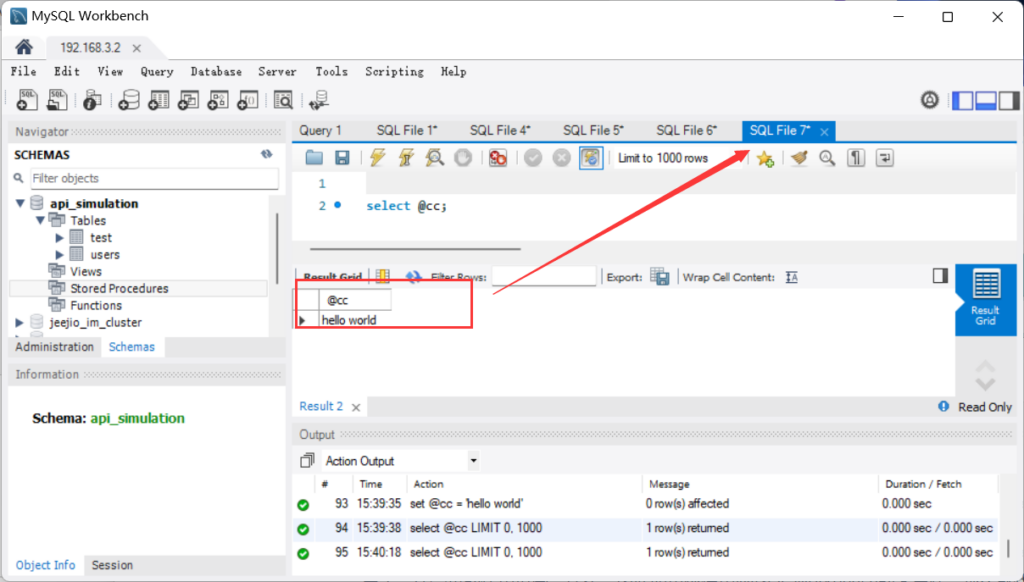1024x582 pixels.
Task: Toggle the result side panel
Action: (x=940, y=276)
